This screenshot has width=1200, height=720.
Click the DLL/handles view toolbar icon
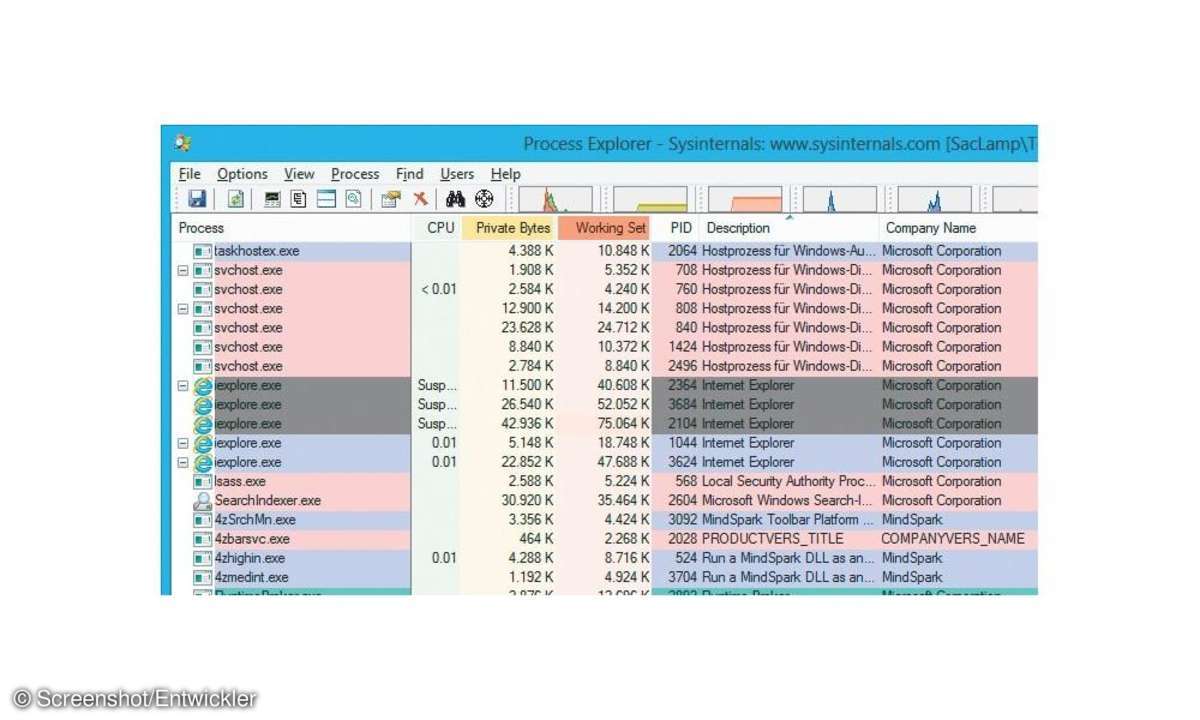(353, 199)
